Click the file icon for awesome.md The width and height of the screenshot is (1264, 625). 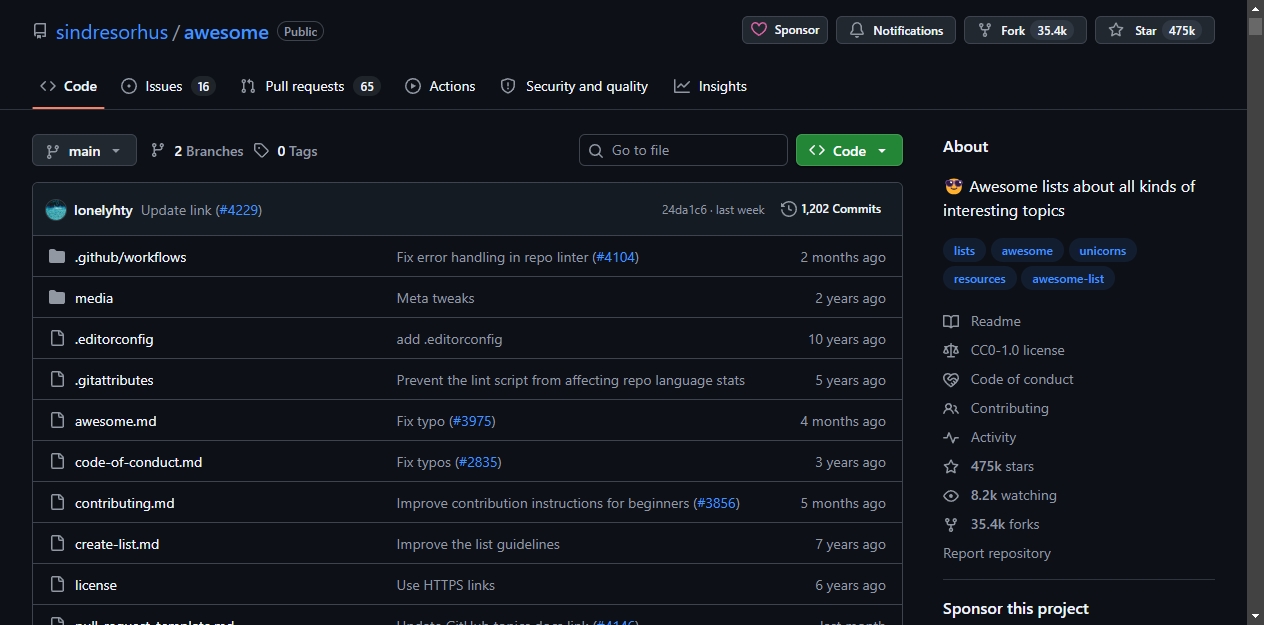tap(57, 421)
